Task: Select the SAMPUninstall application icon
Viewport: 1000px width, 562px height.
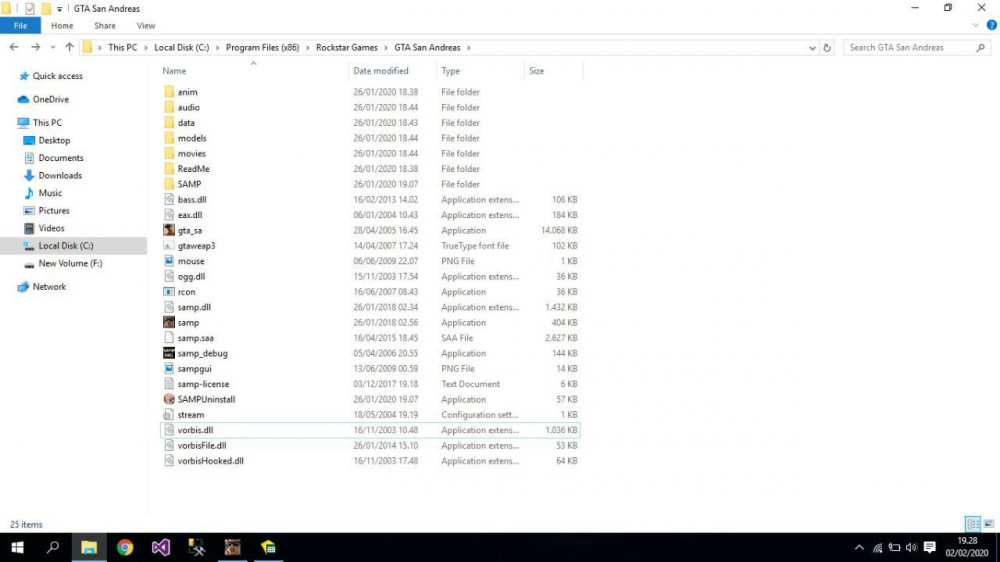Action: [x=169, y=399]
